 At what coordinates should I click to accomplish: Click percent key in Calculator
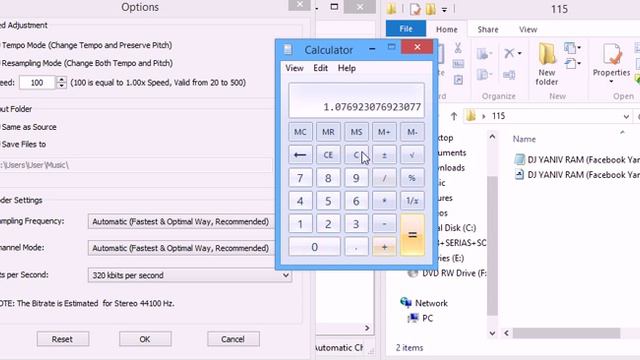[x=412, y=178]
